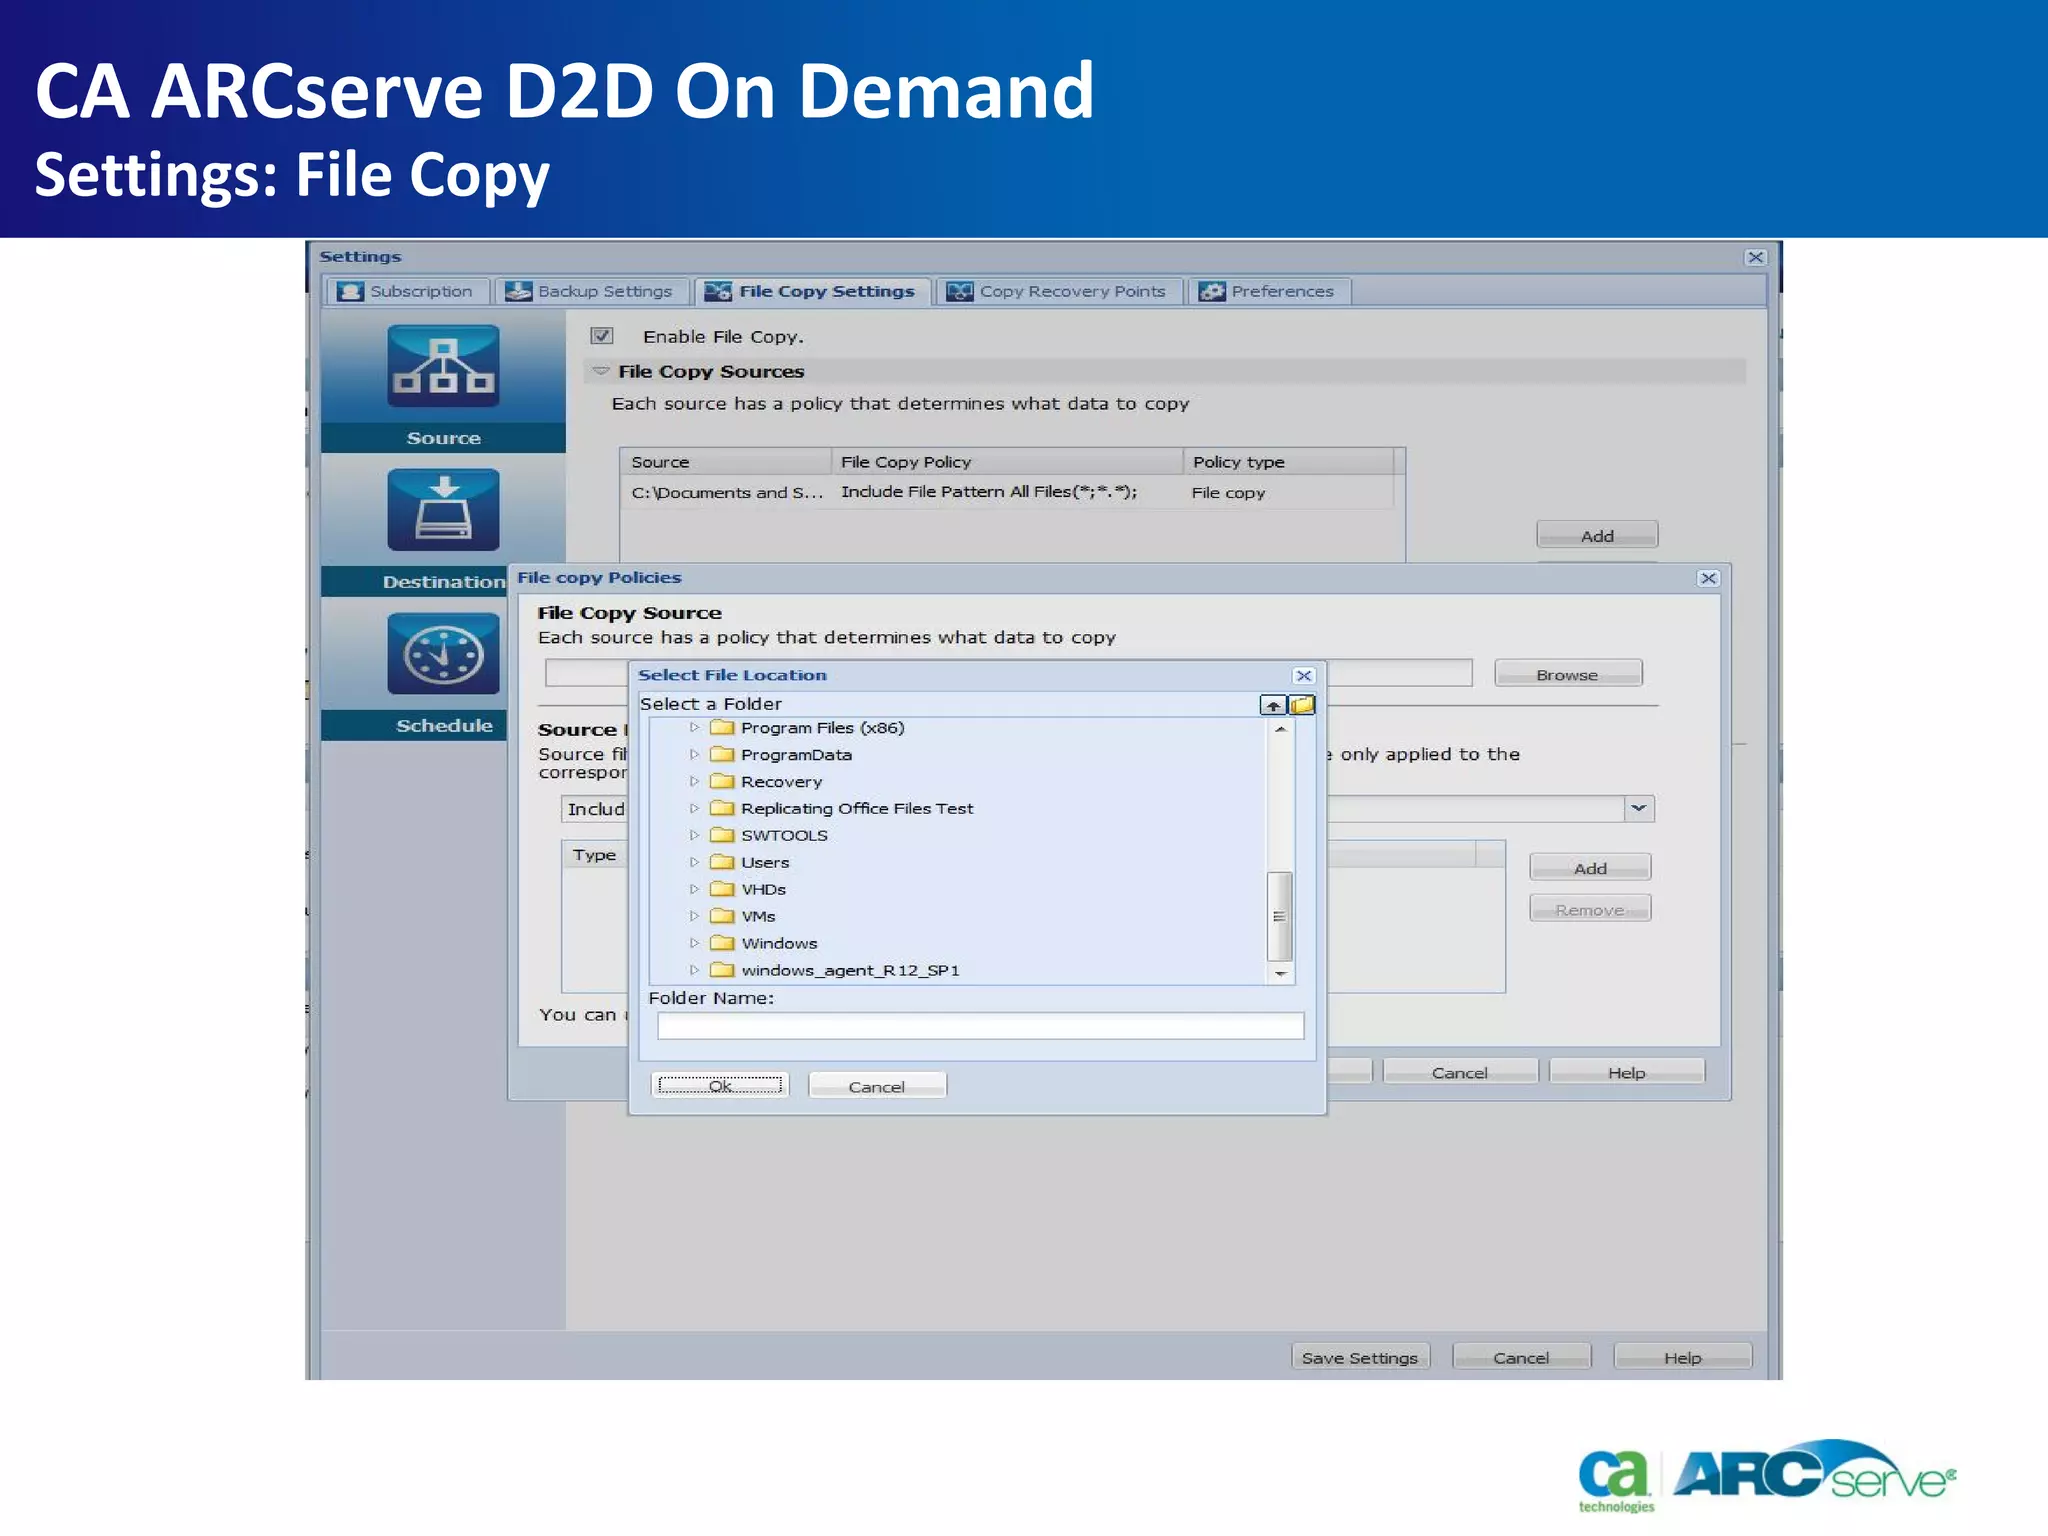The image size is (2048, 1536).
Task: Click the Windows folder icon
Action: tap(722, 943)
